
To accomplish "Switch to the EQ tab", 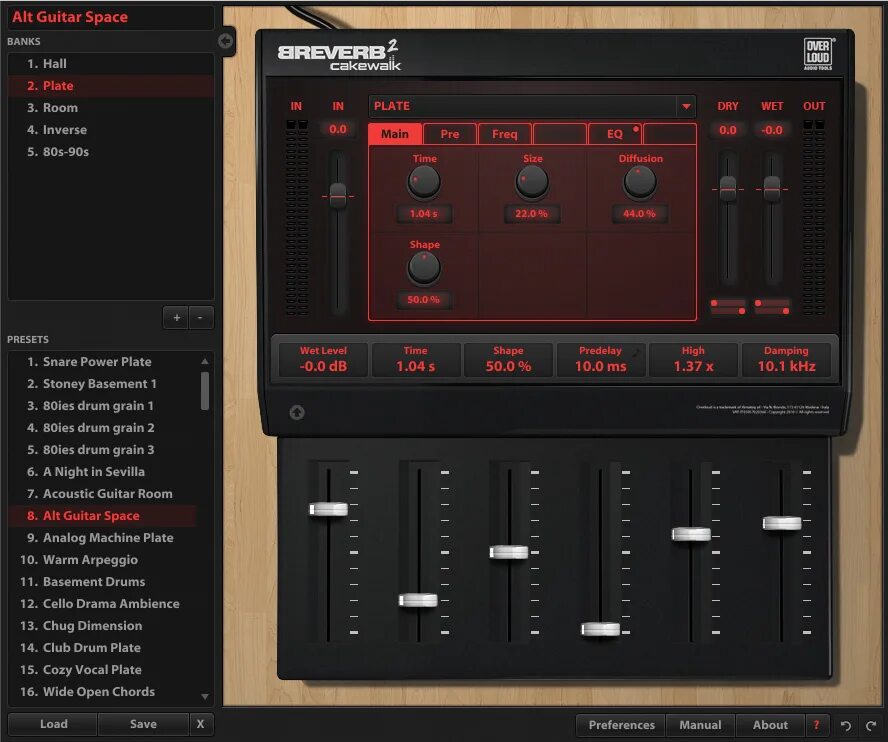I will (614, 134).
